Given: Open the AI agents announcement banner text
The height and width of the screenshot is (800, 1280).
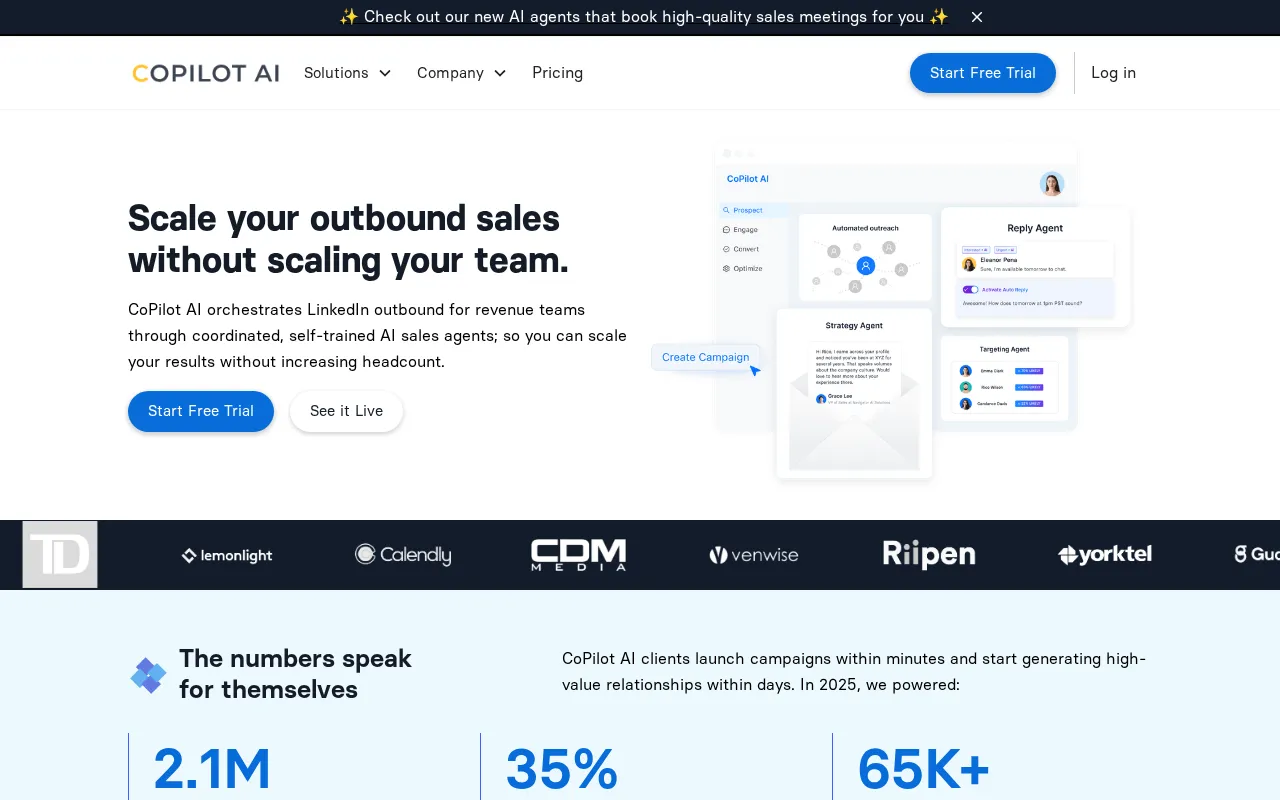Looking at the screenshot, I should [644, 17].
